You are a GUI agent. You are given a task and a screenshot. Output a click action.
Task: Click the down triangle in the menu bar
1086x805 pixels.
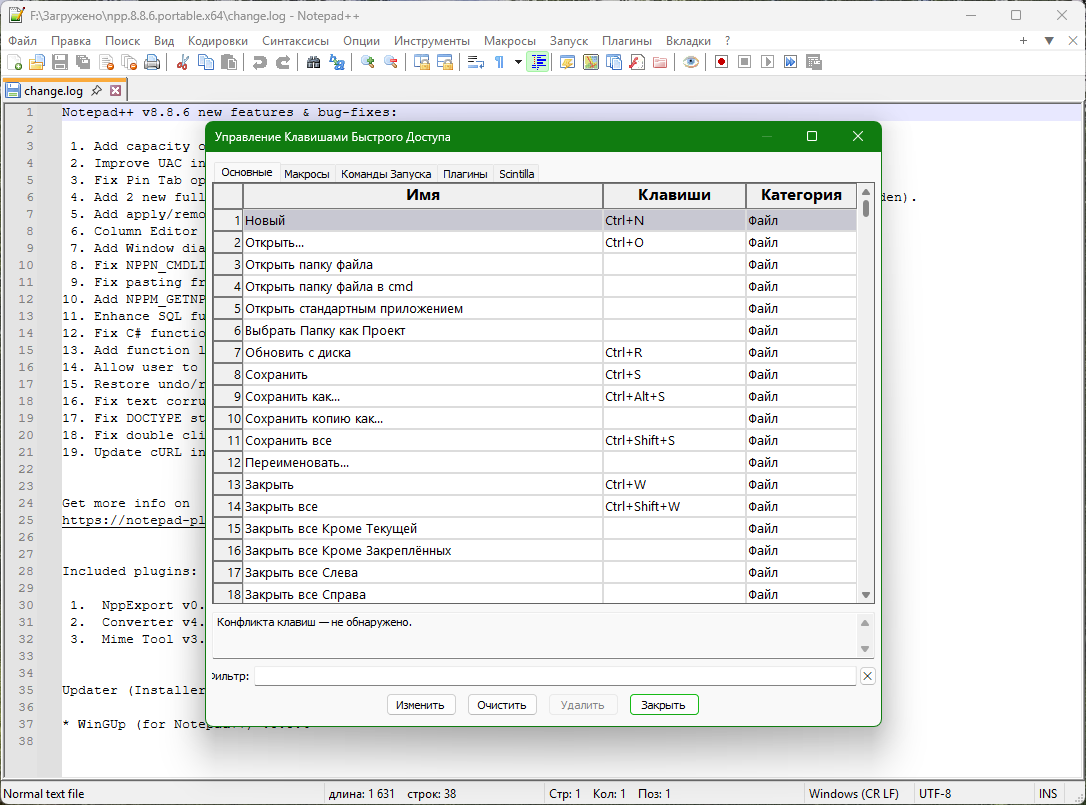(x=1049, y=41)
